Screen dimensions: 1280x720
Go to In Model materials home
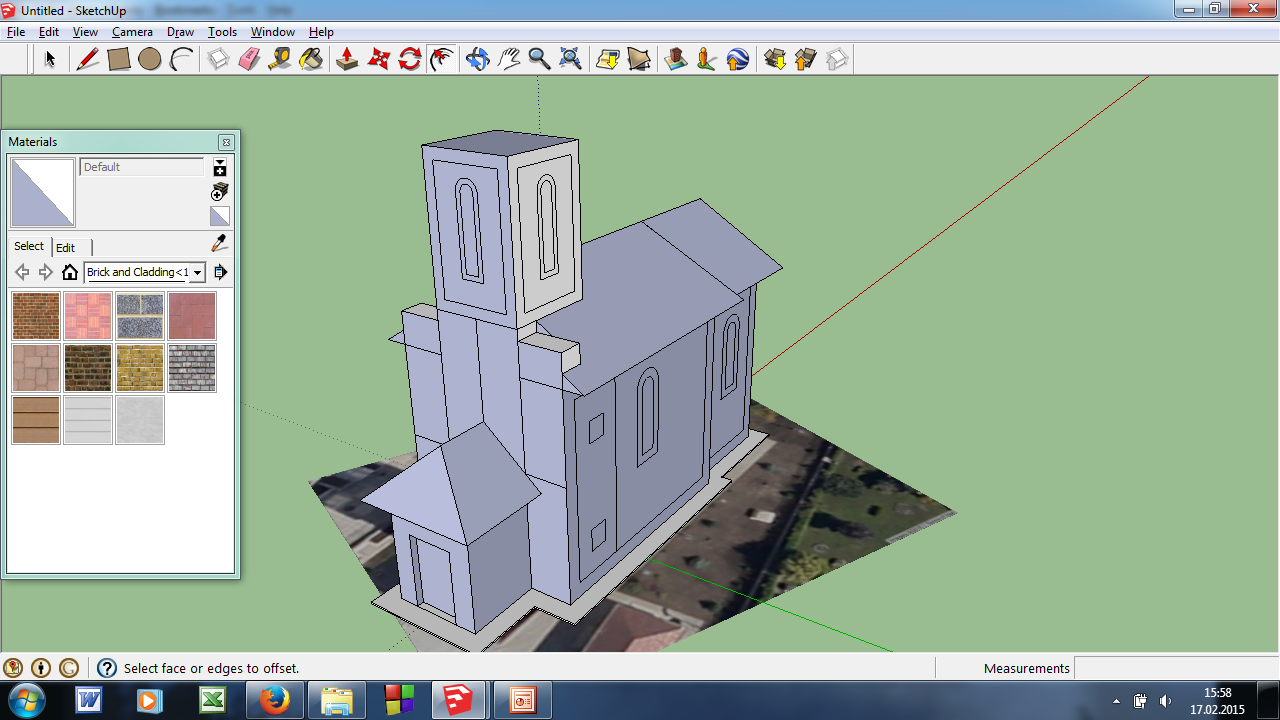(x=69, y=272)
